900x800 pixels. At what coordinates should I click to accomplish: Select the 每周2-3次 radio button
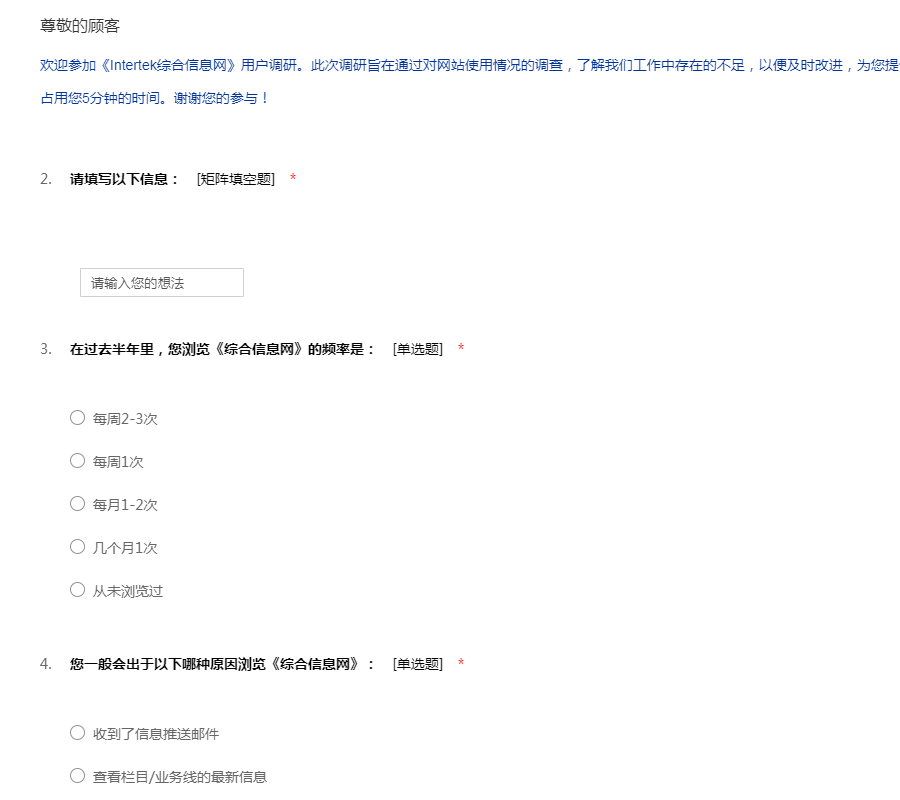(x=77, y=418)
